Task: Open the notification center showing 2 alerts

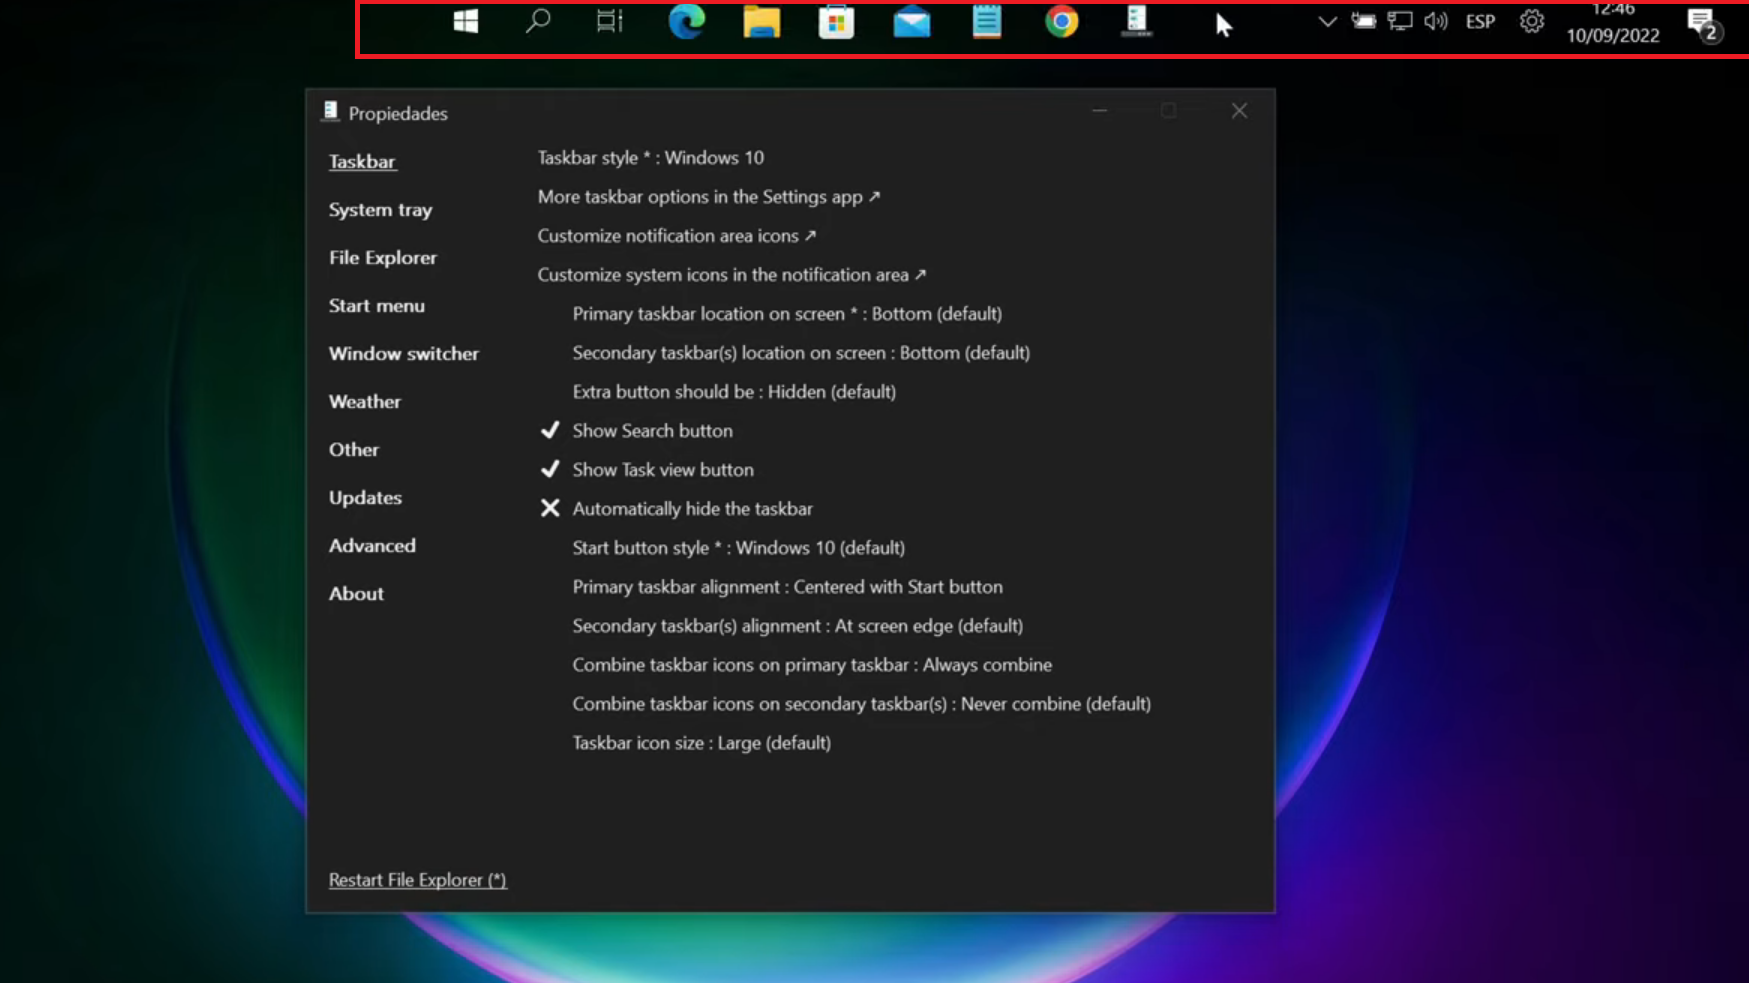Action: coord(1703,21)
